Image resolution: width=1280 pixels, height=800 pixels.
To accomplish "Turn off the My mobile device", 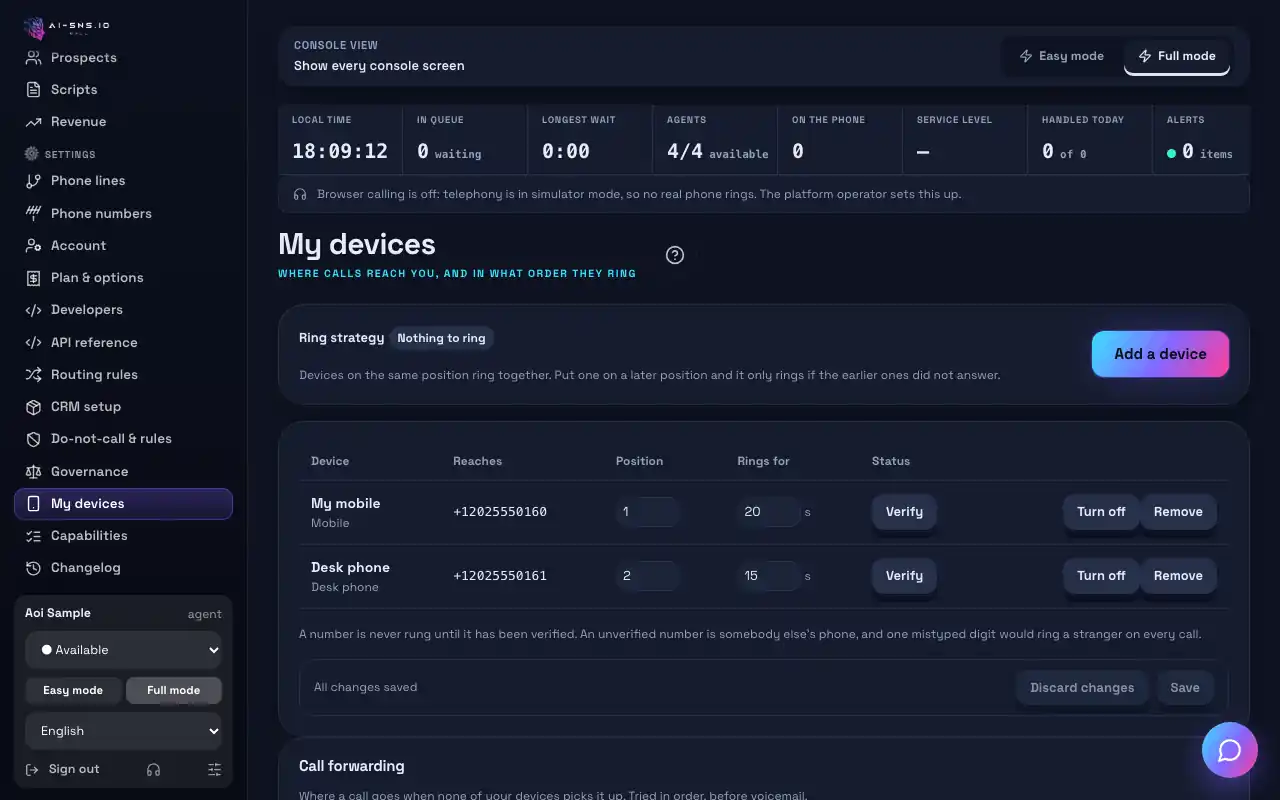I will pos(1101,511).
